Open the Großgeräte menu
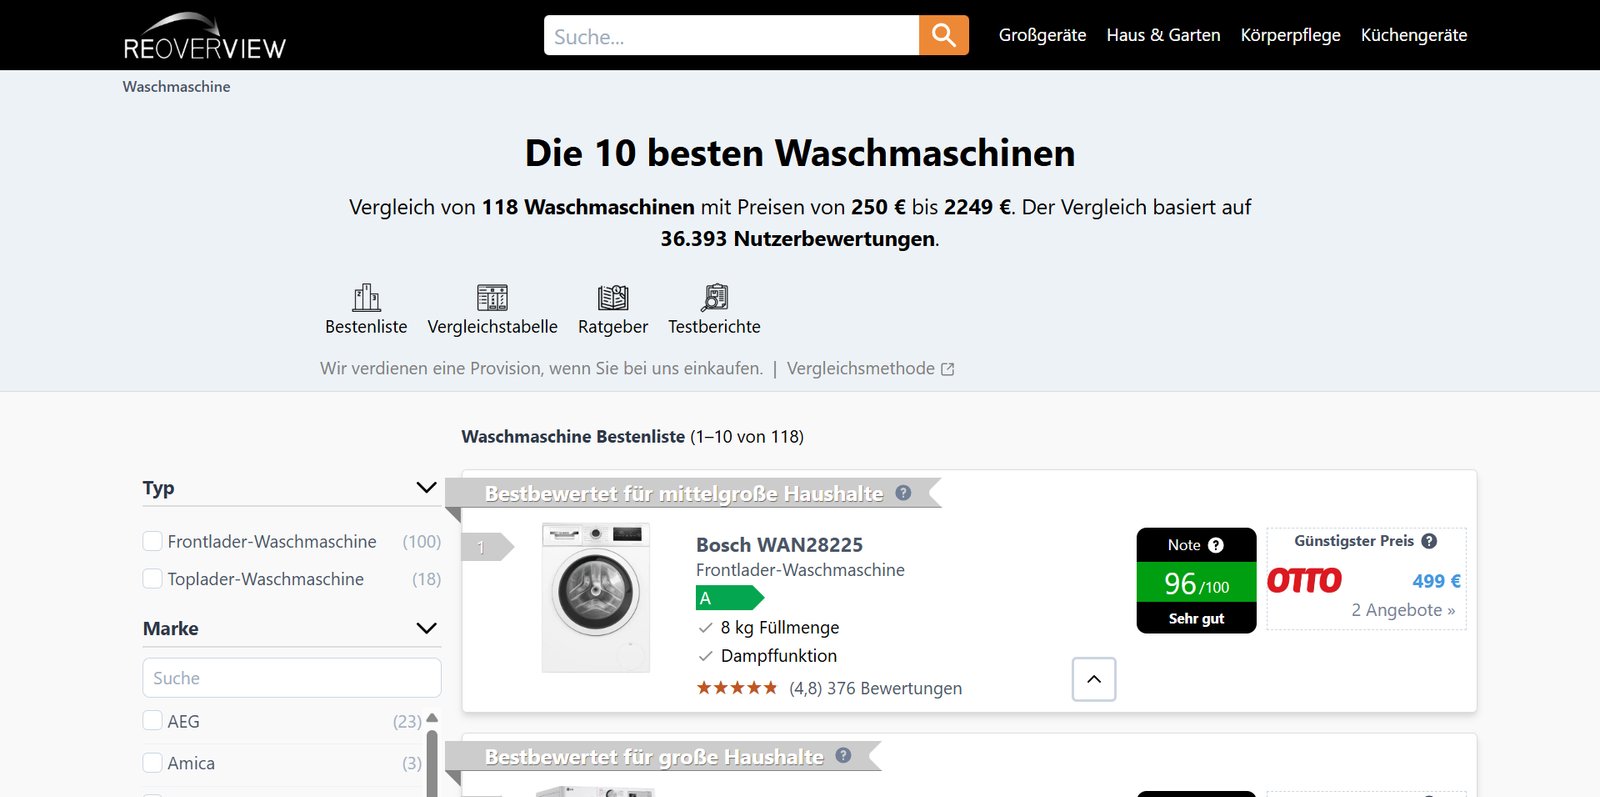This screenshot has height=797, width=1600. 1042,35
